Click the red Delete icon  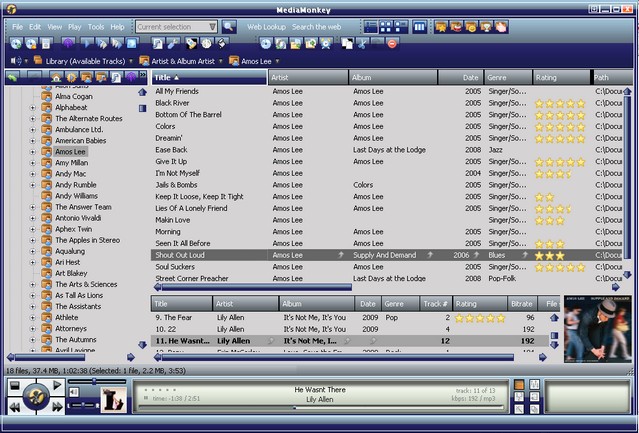coord(392,43)
